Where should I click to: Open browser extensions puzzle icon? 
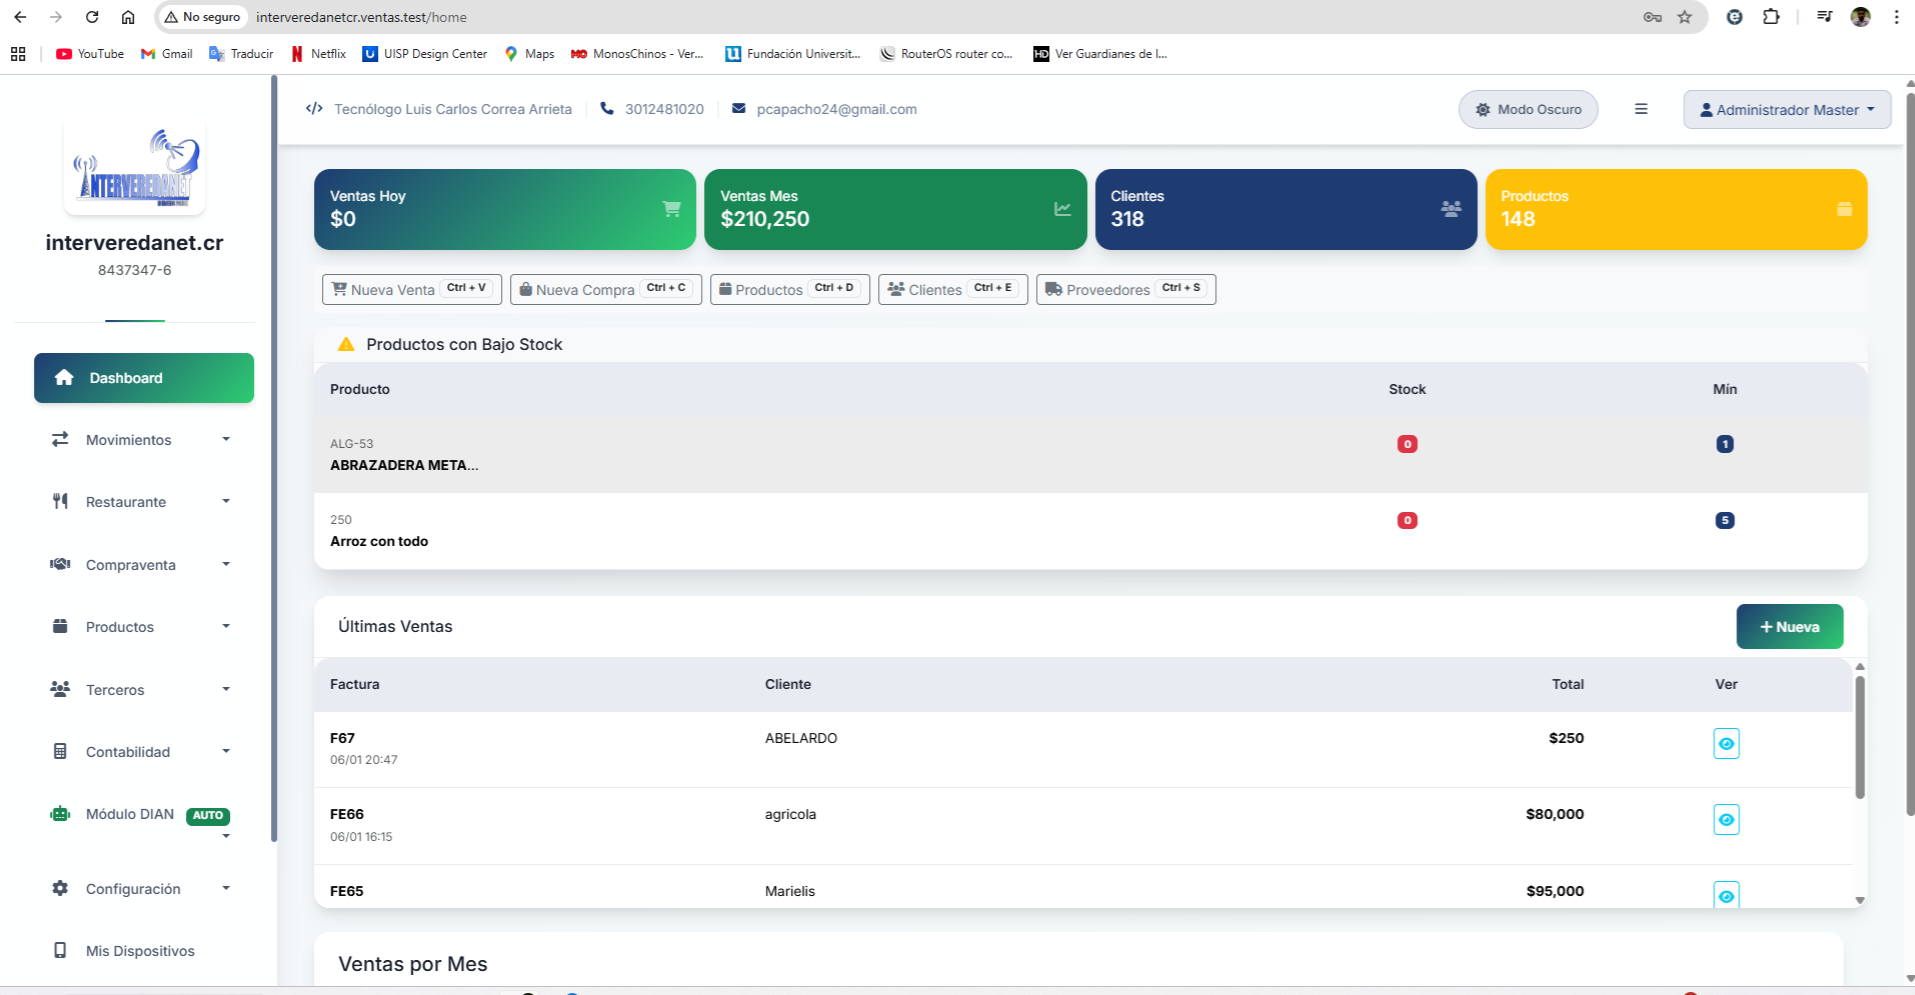point(1771,17)
